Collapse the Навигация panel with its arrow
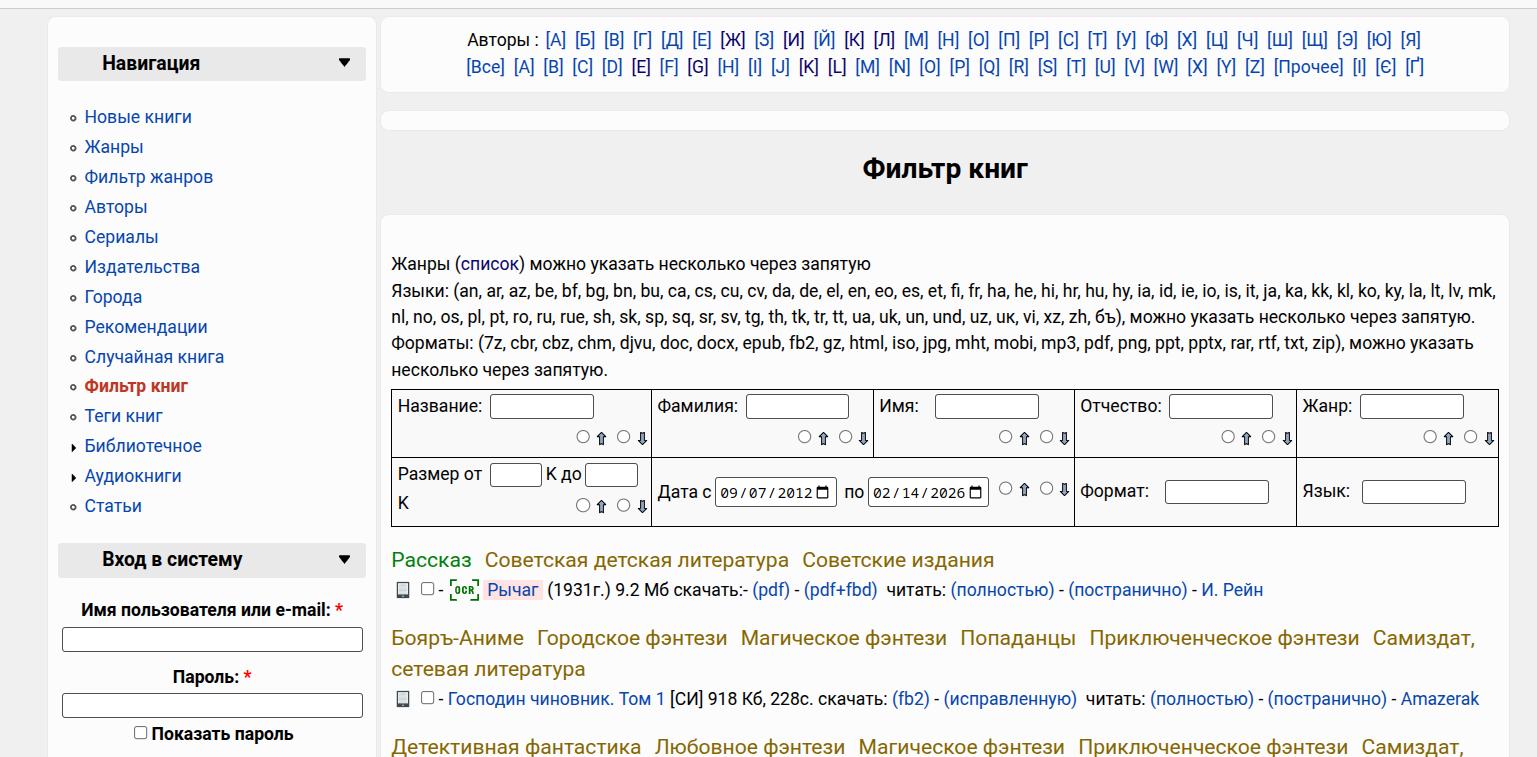 click(345, 63)
